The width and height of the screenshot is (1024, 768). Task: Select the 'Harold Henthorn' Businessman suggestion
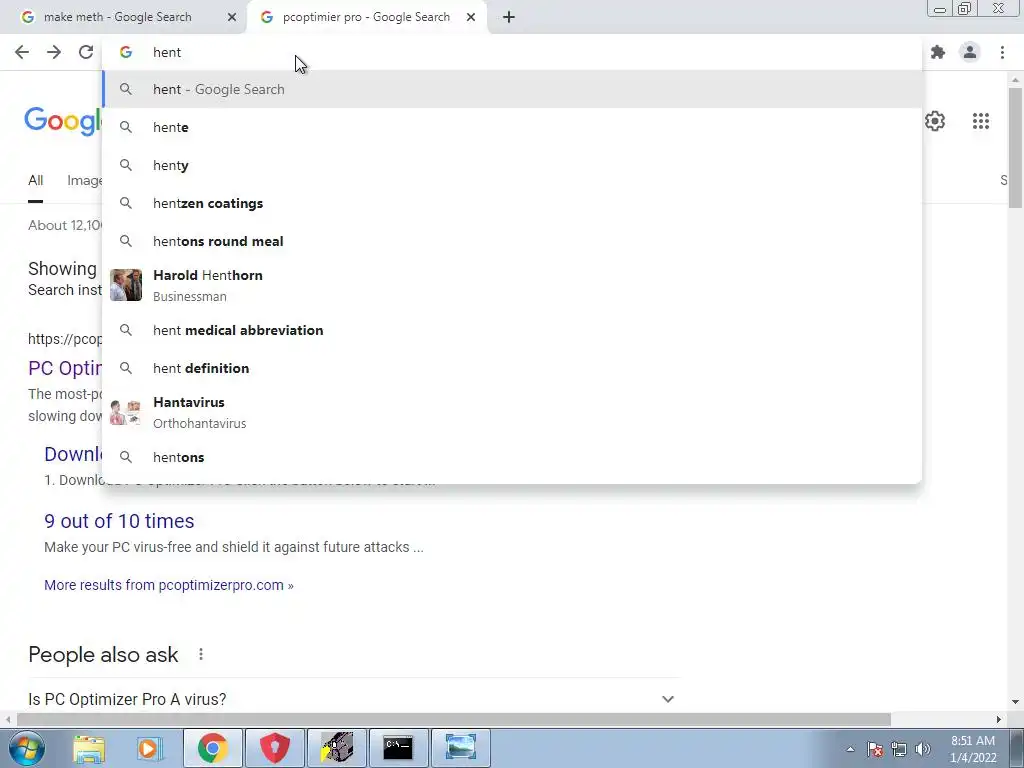tap(512, 285)
